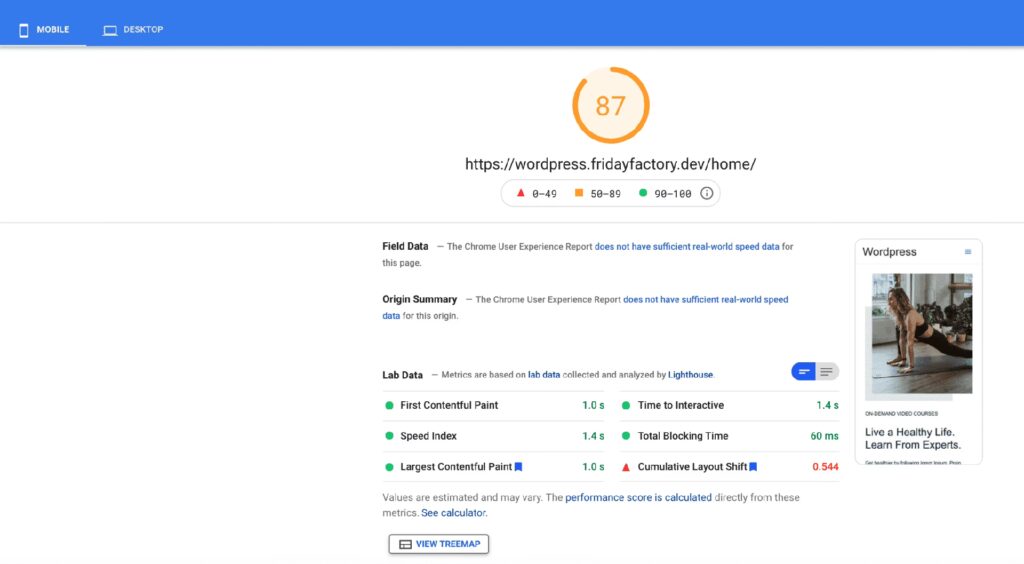1024x564 pixels.
Task: Click the lab data link
Action: pos(544,375)
